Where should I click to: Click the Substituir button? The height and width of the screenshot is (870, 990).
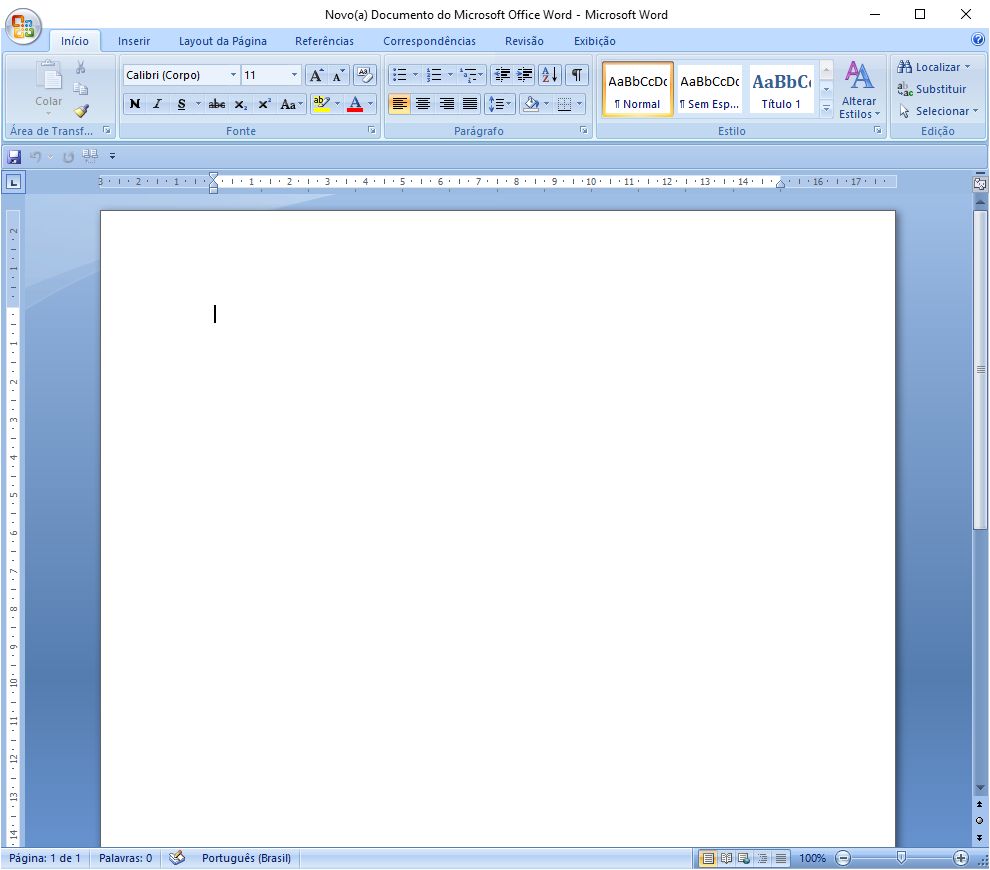[932, 89]
